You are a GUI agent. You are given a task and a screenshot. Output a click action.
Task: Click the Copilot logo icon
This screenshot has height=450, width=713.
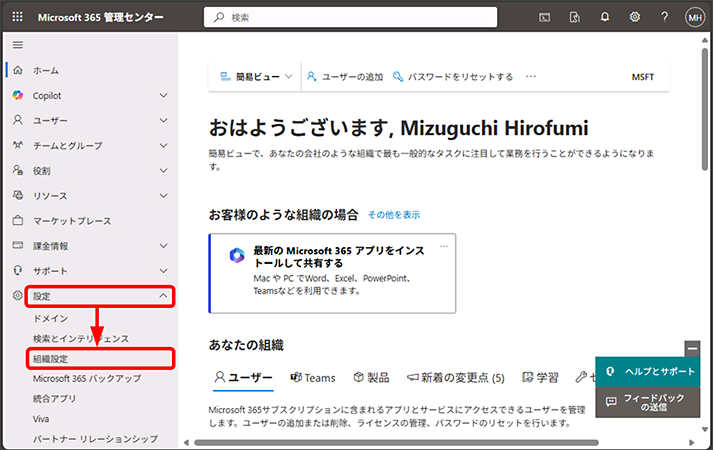[18, 95]
